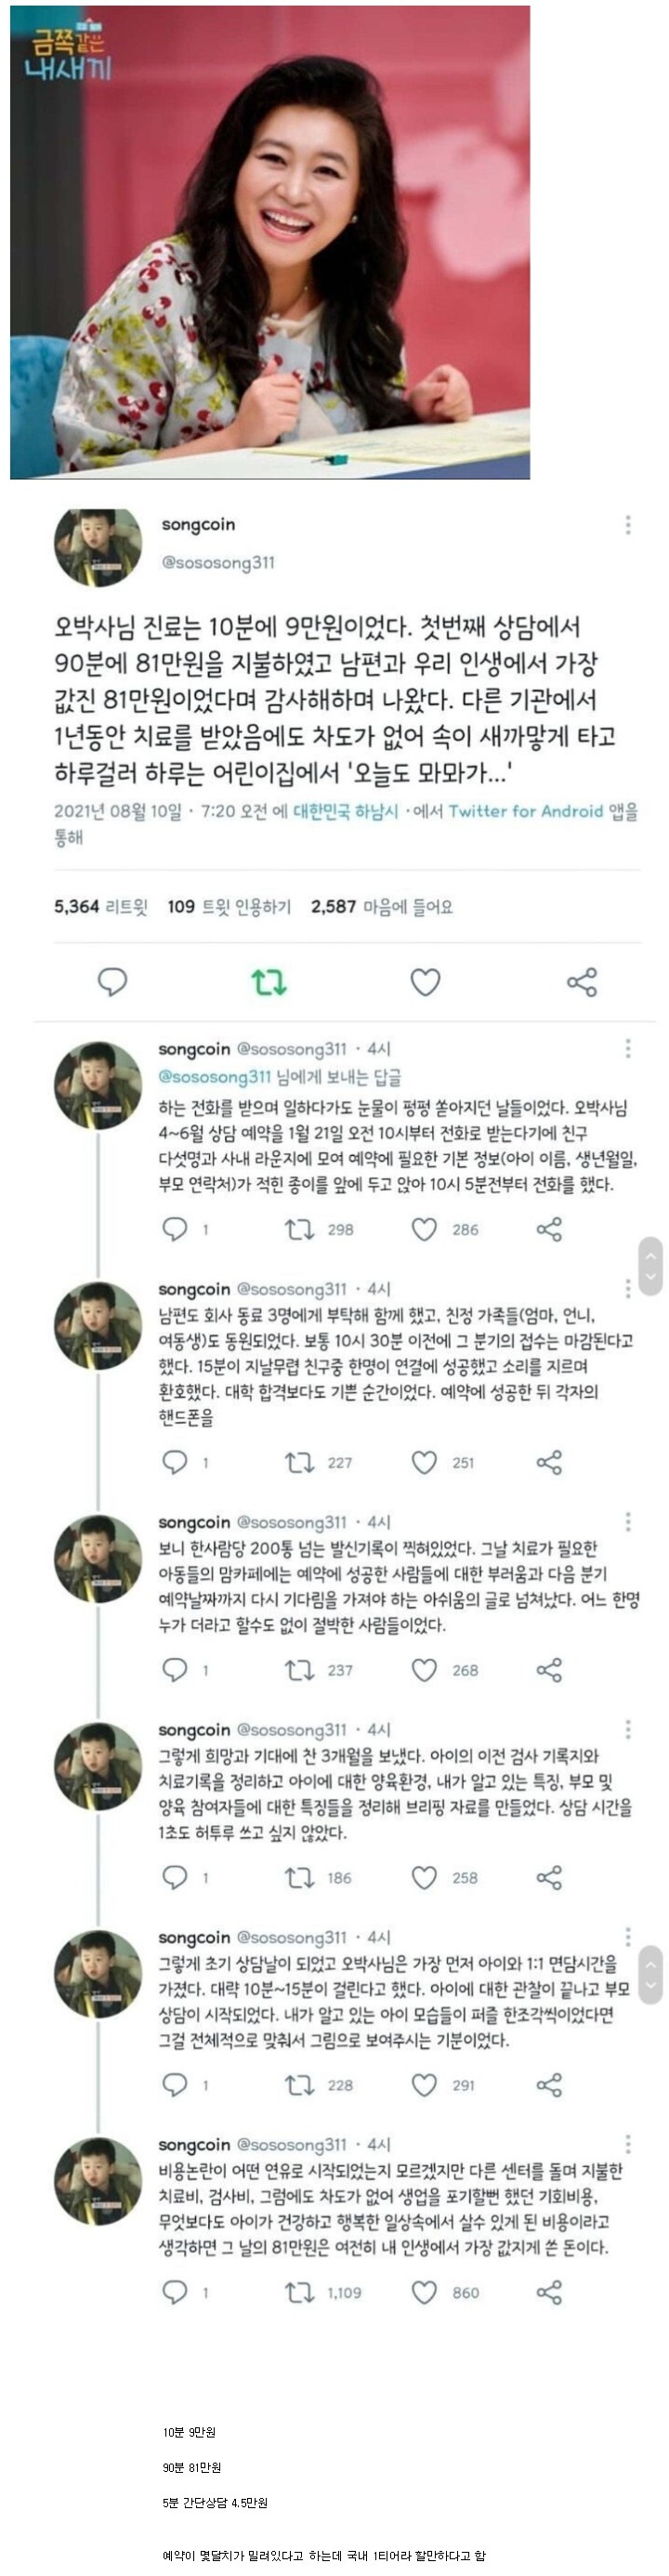
Task: Reply to the tweet with 186 retweets
Action: (x=175, y=1877)
